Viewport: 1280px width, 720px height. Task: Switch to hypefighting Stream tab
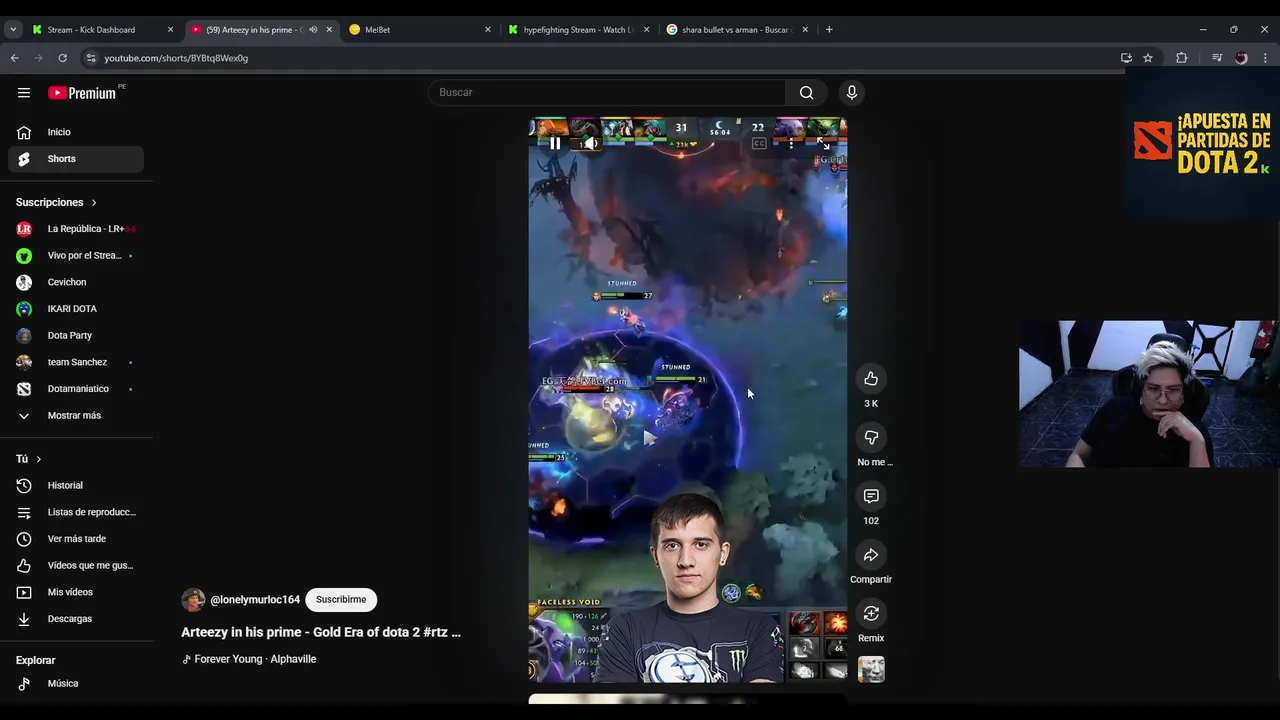point(578,30)
